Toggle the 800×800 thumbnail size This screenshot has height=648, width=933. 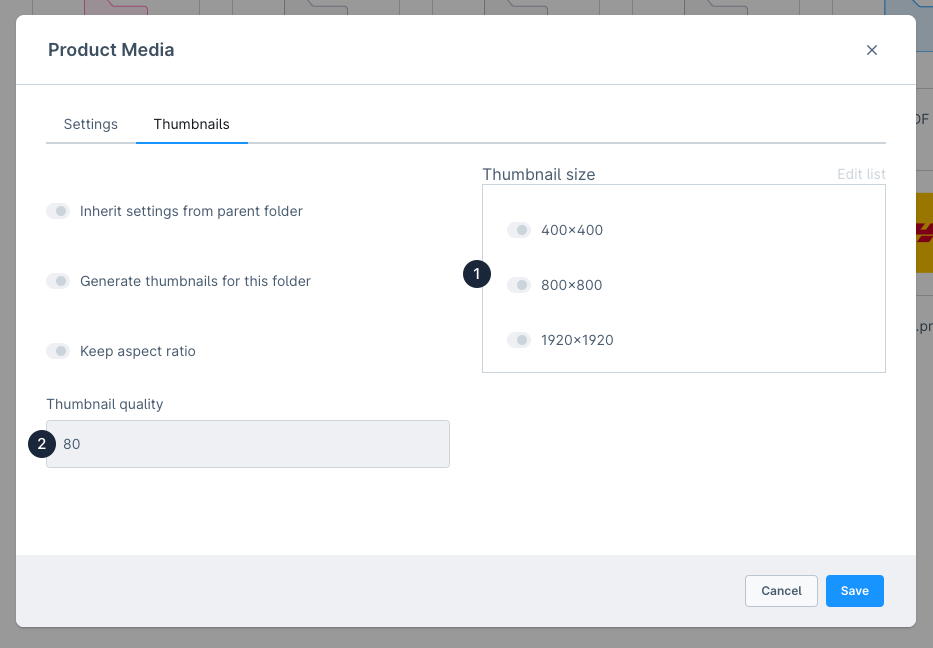(519, 285)
